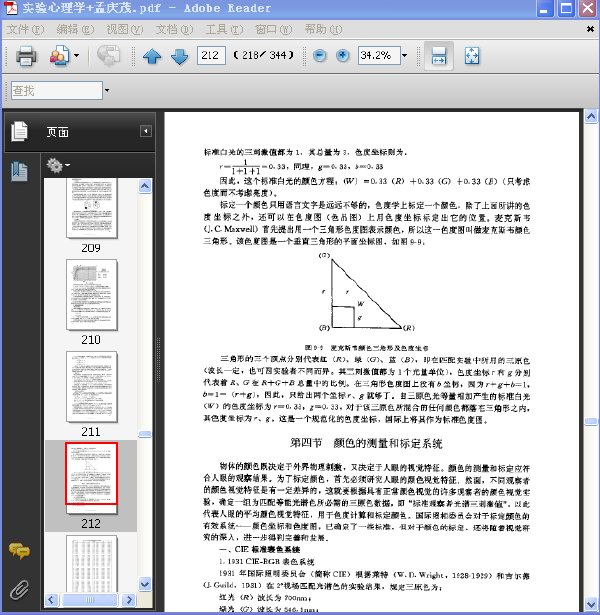The height and width of the screenshot is (615, 600).
Task: Click the Maxwell color triangle figure
Action: point(367,293)
